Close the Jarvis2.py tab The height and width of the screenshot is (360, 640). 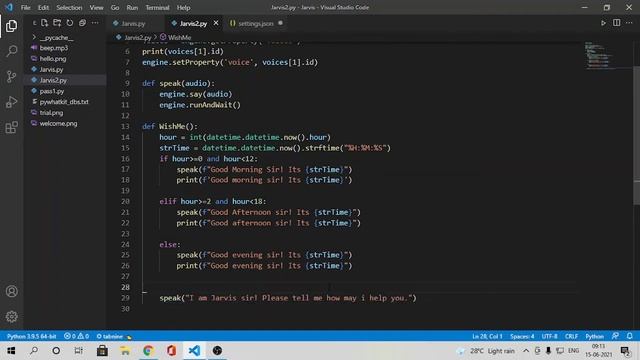[216, 23]
